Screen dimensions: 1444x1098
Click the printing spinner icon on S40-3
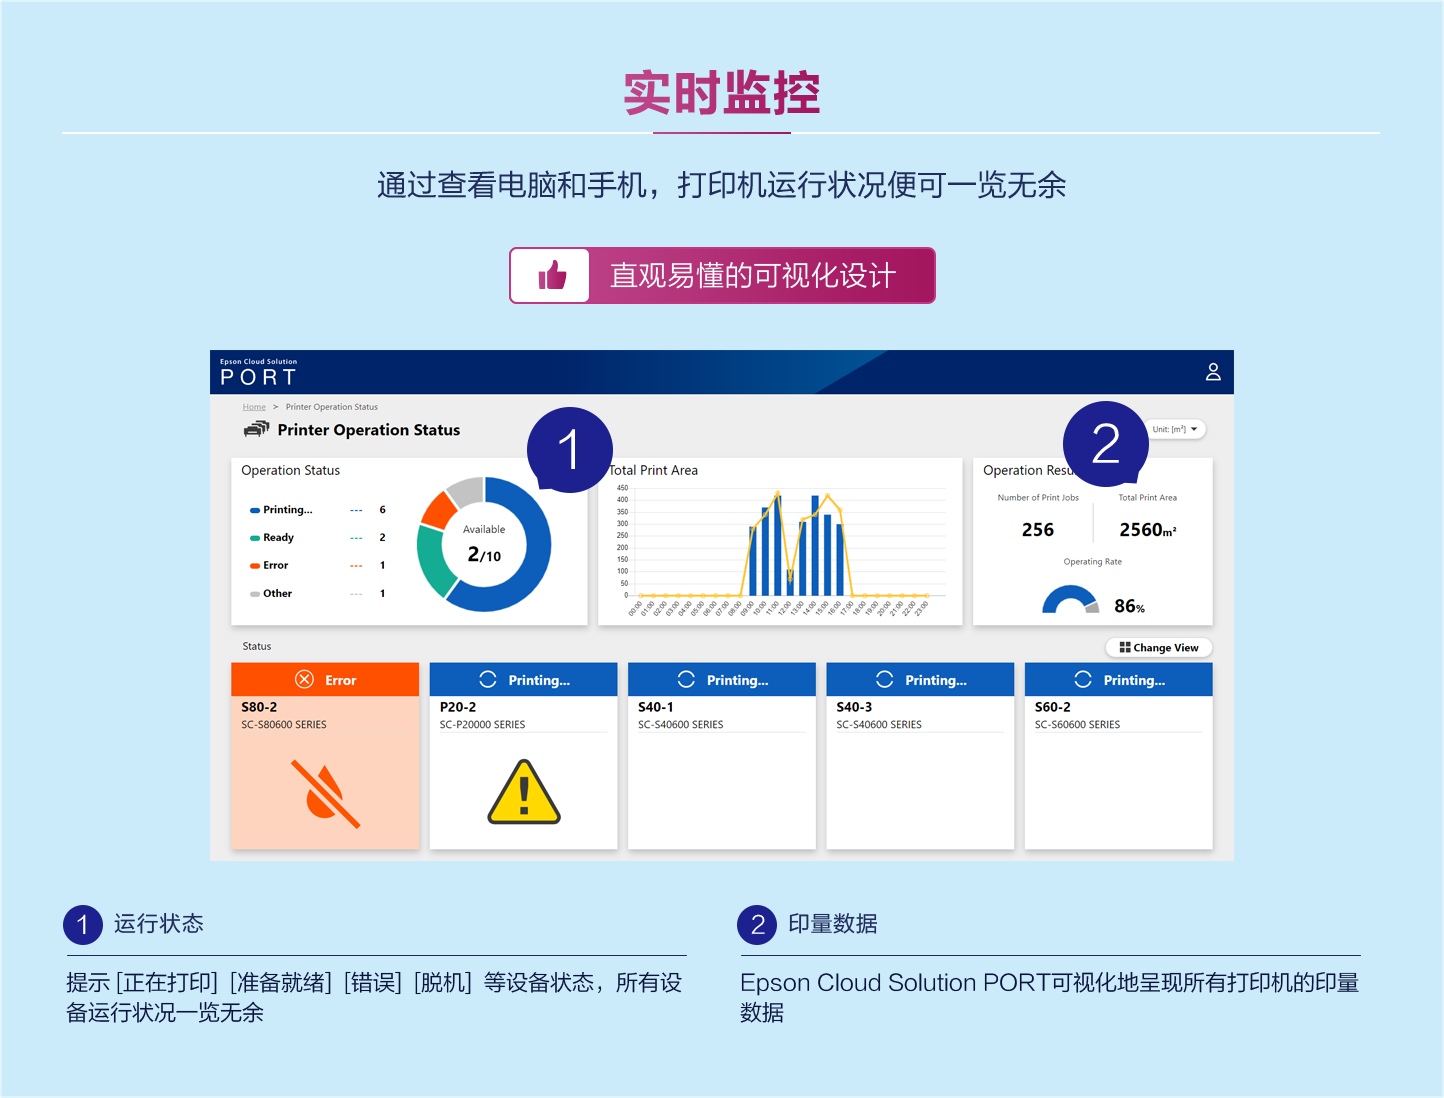click(x=885, y=680)
